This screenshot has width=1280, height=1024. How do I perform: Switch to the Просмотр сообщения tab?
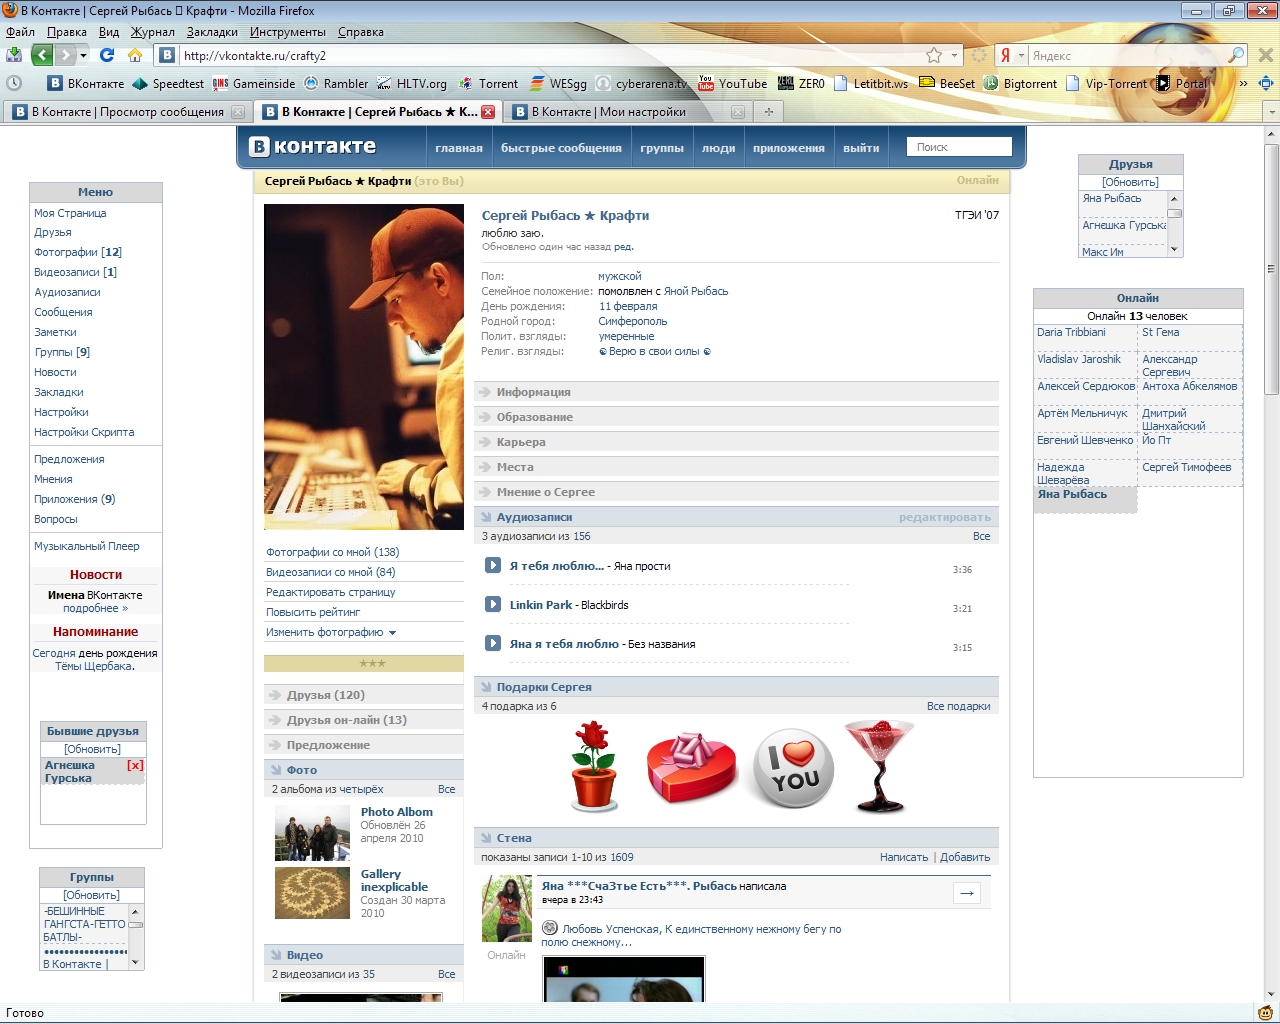(128, 112)
